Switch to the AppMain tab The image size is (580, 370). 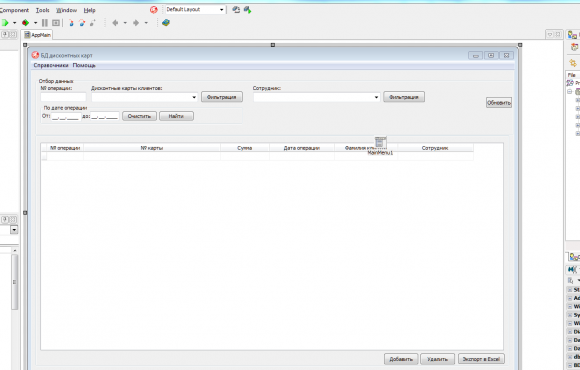pyautogui.click(x=38, y=35)
